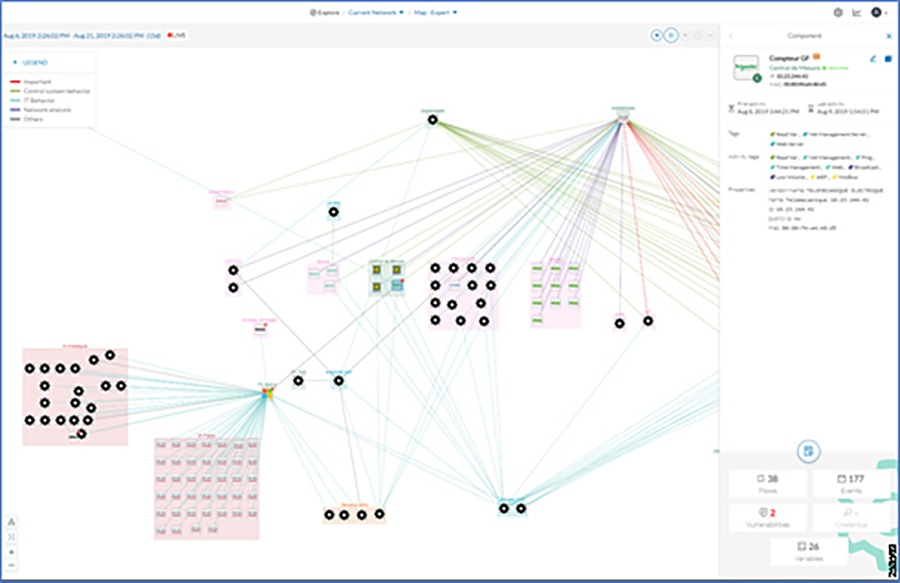Collapse the LEGEND panel
The height and width of the screenshot is (583, 900).
click(30, 62)
